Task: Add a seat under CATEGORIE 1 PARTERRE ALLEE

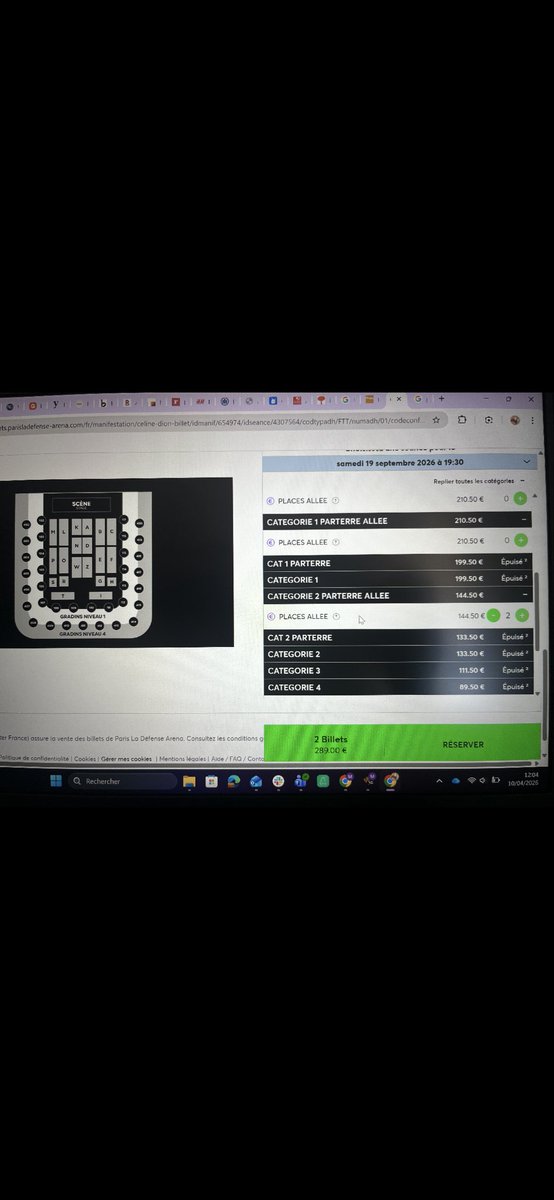Action: click(522, 542)
